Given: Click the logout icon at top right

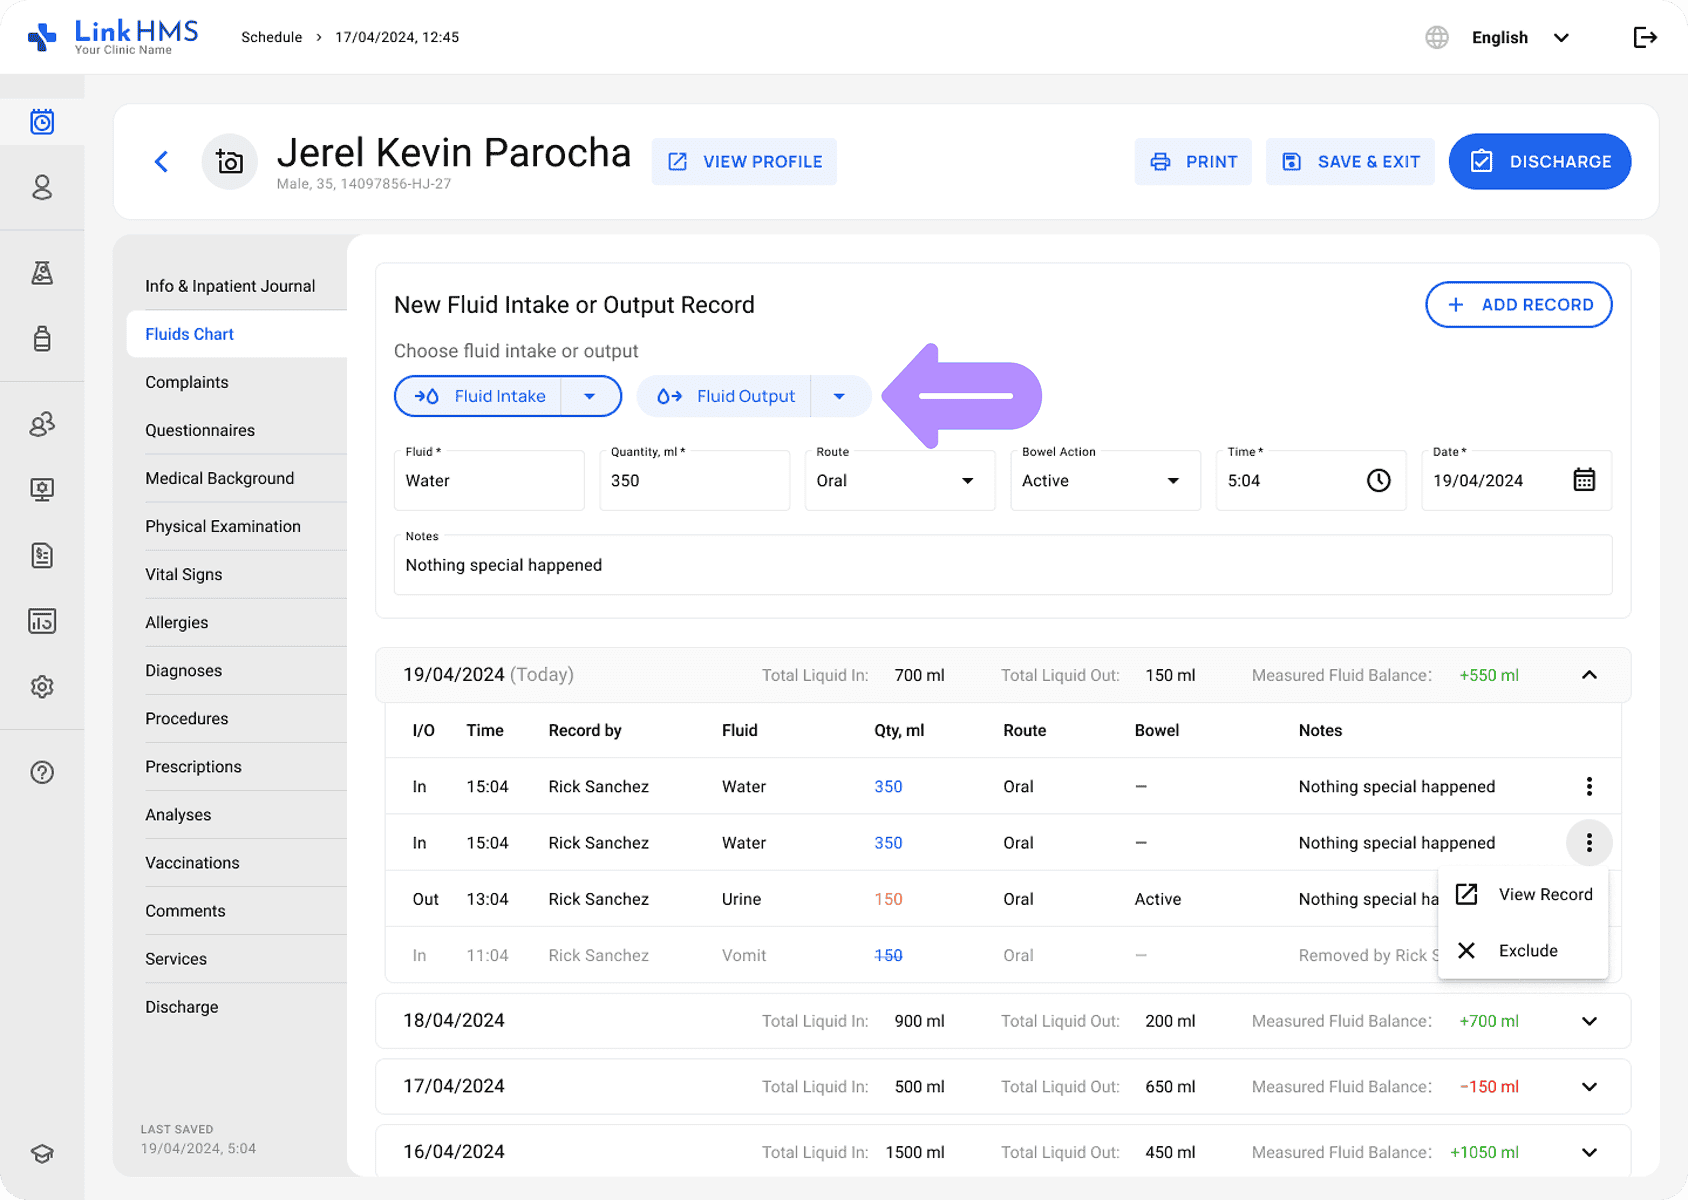Looking at the screenshot, I should pos(1644,38).
